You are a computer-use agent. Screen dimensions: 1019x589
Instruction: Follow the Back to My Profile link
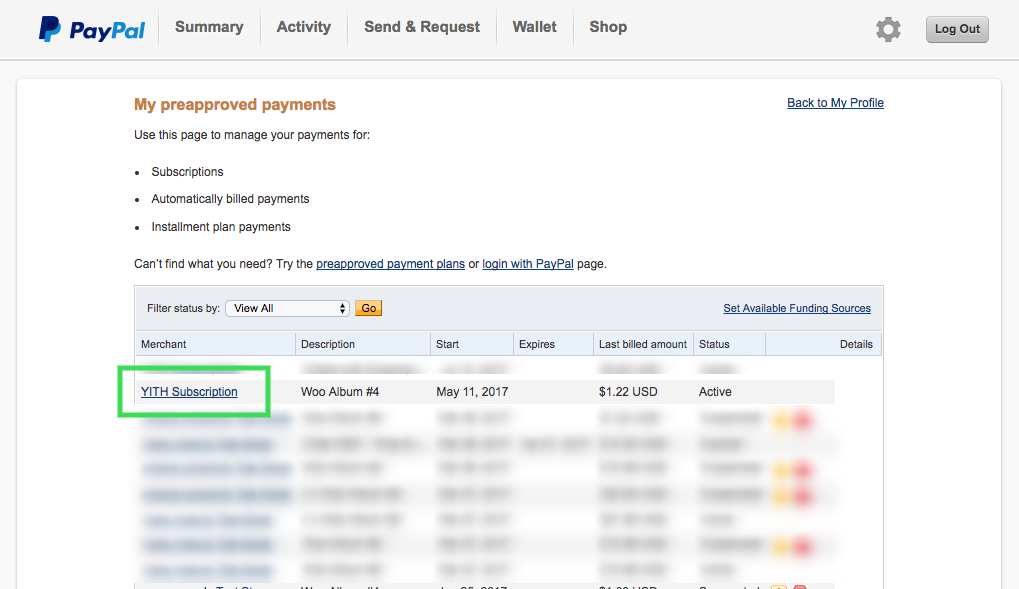tap(835, 103)
